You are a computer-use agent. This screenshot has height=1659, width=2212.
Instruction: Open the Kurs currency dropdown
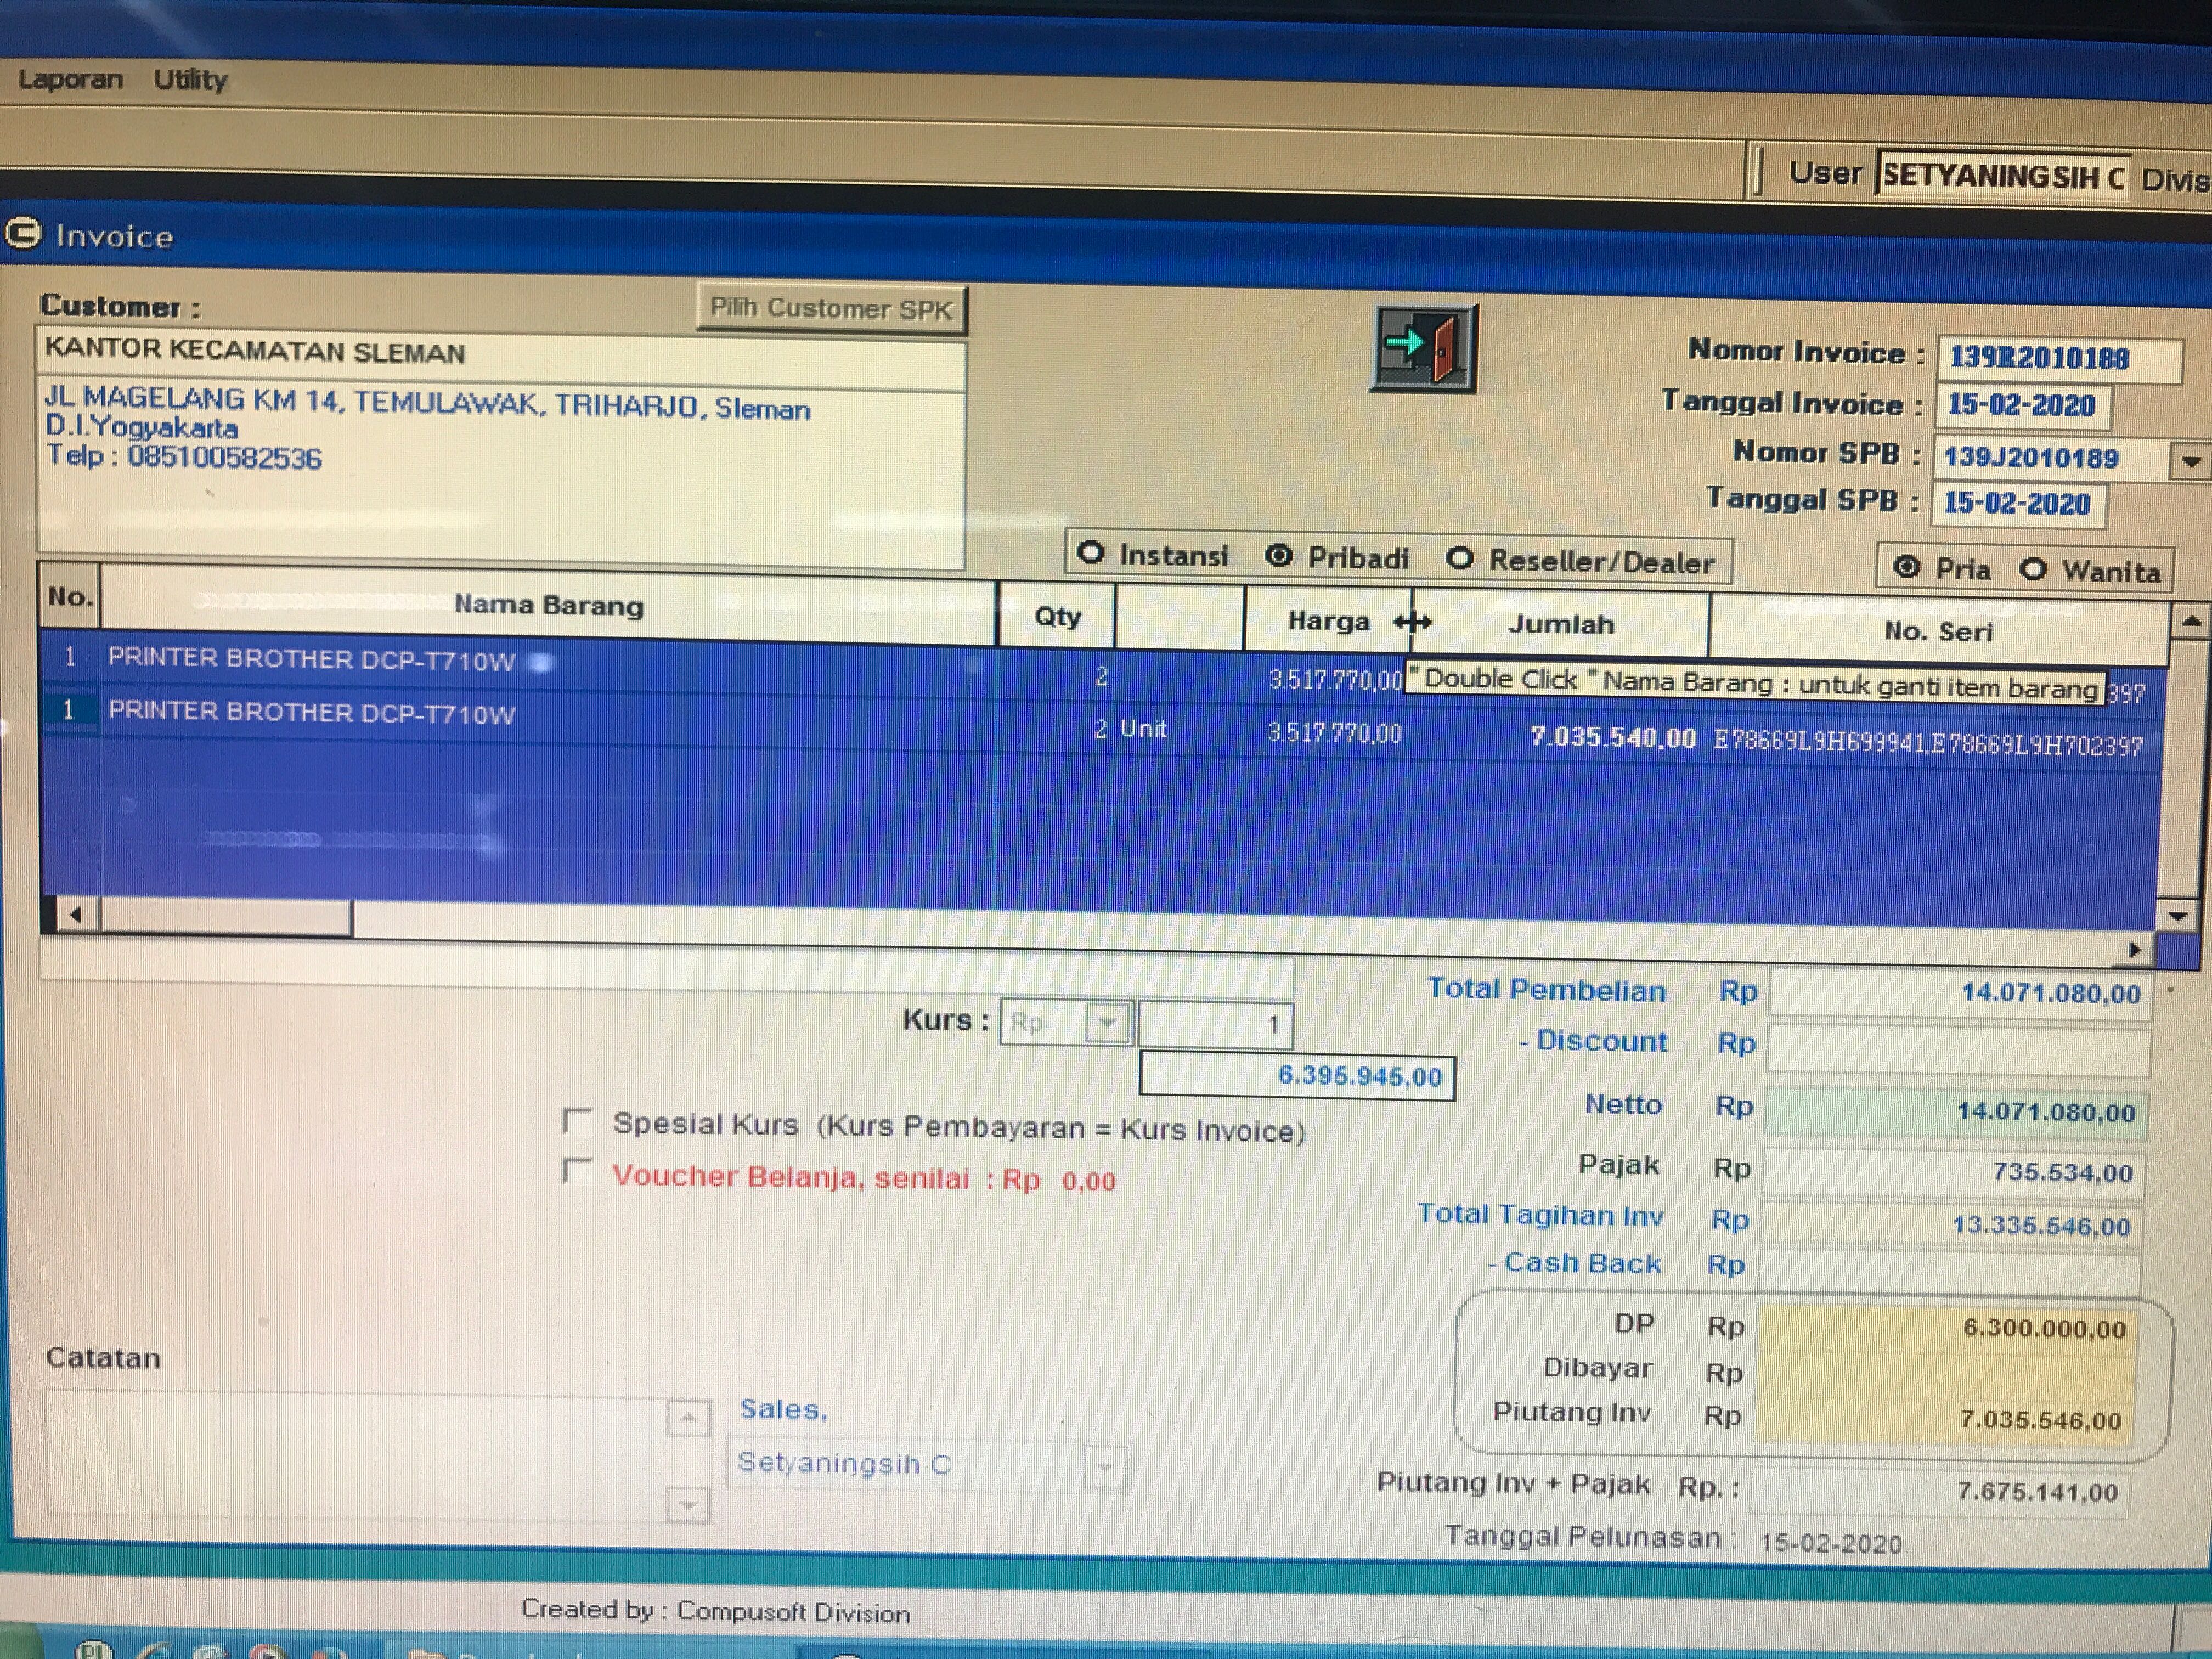[1108, 1023]
